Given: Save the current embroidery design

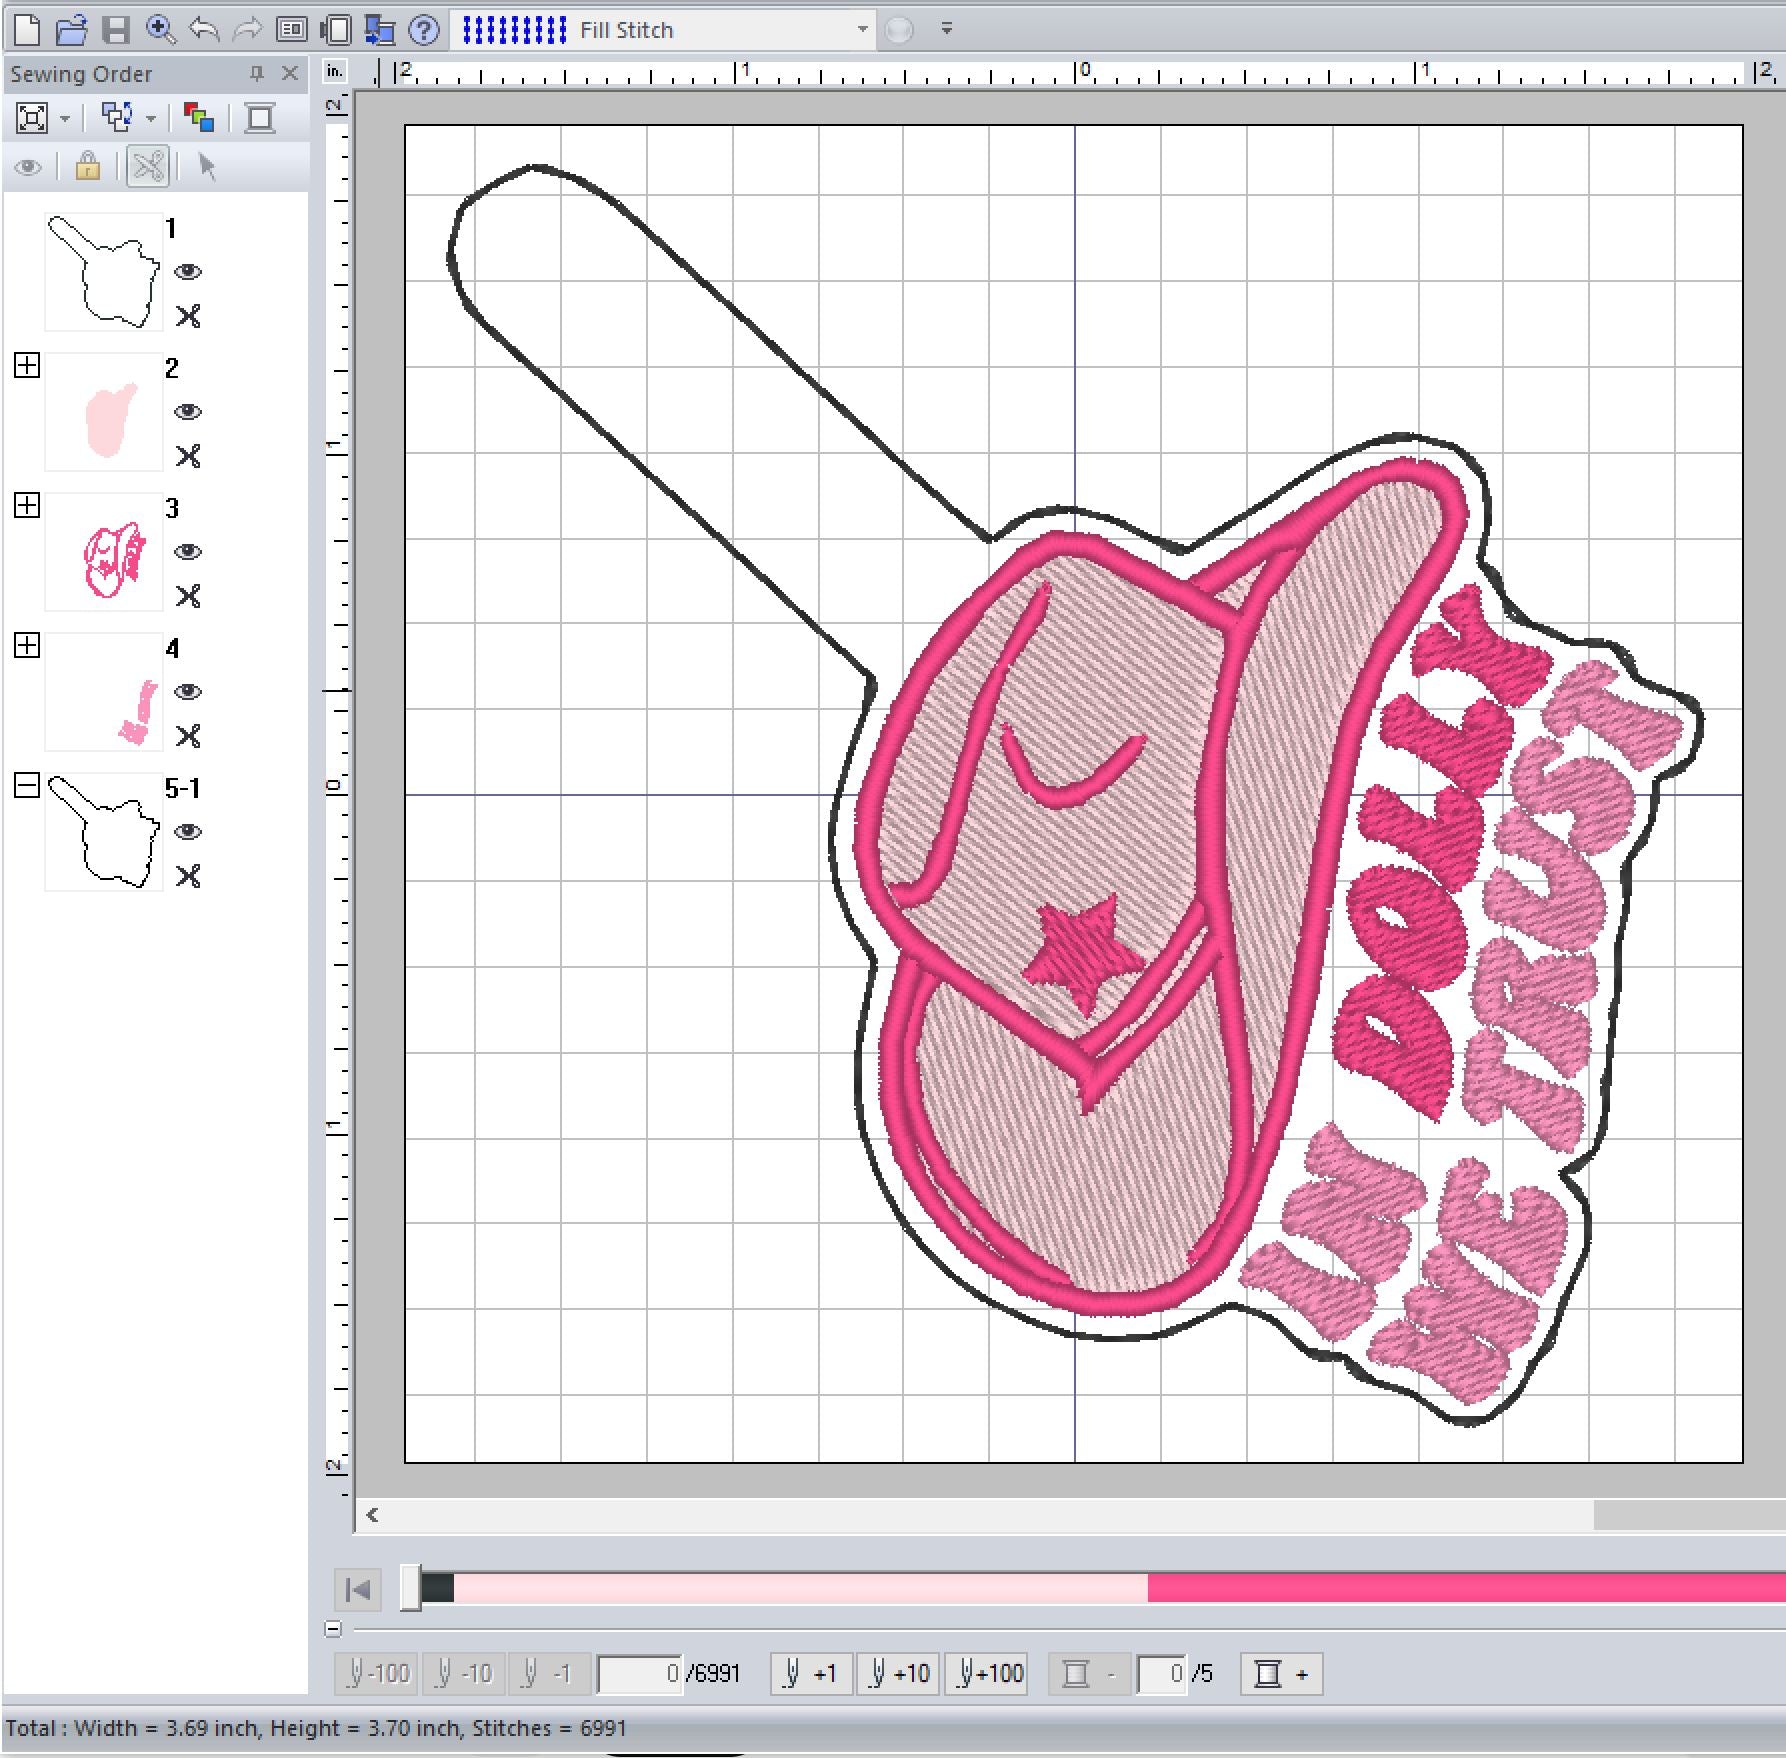Looking at the screenshot, I should click(x=116, y=30).
